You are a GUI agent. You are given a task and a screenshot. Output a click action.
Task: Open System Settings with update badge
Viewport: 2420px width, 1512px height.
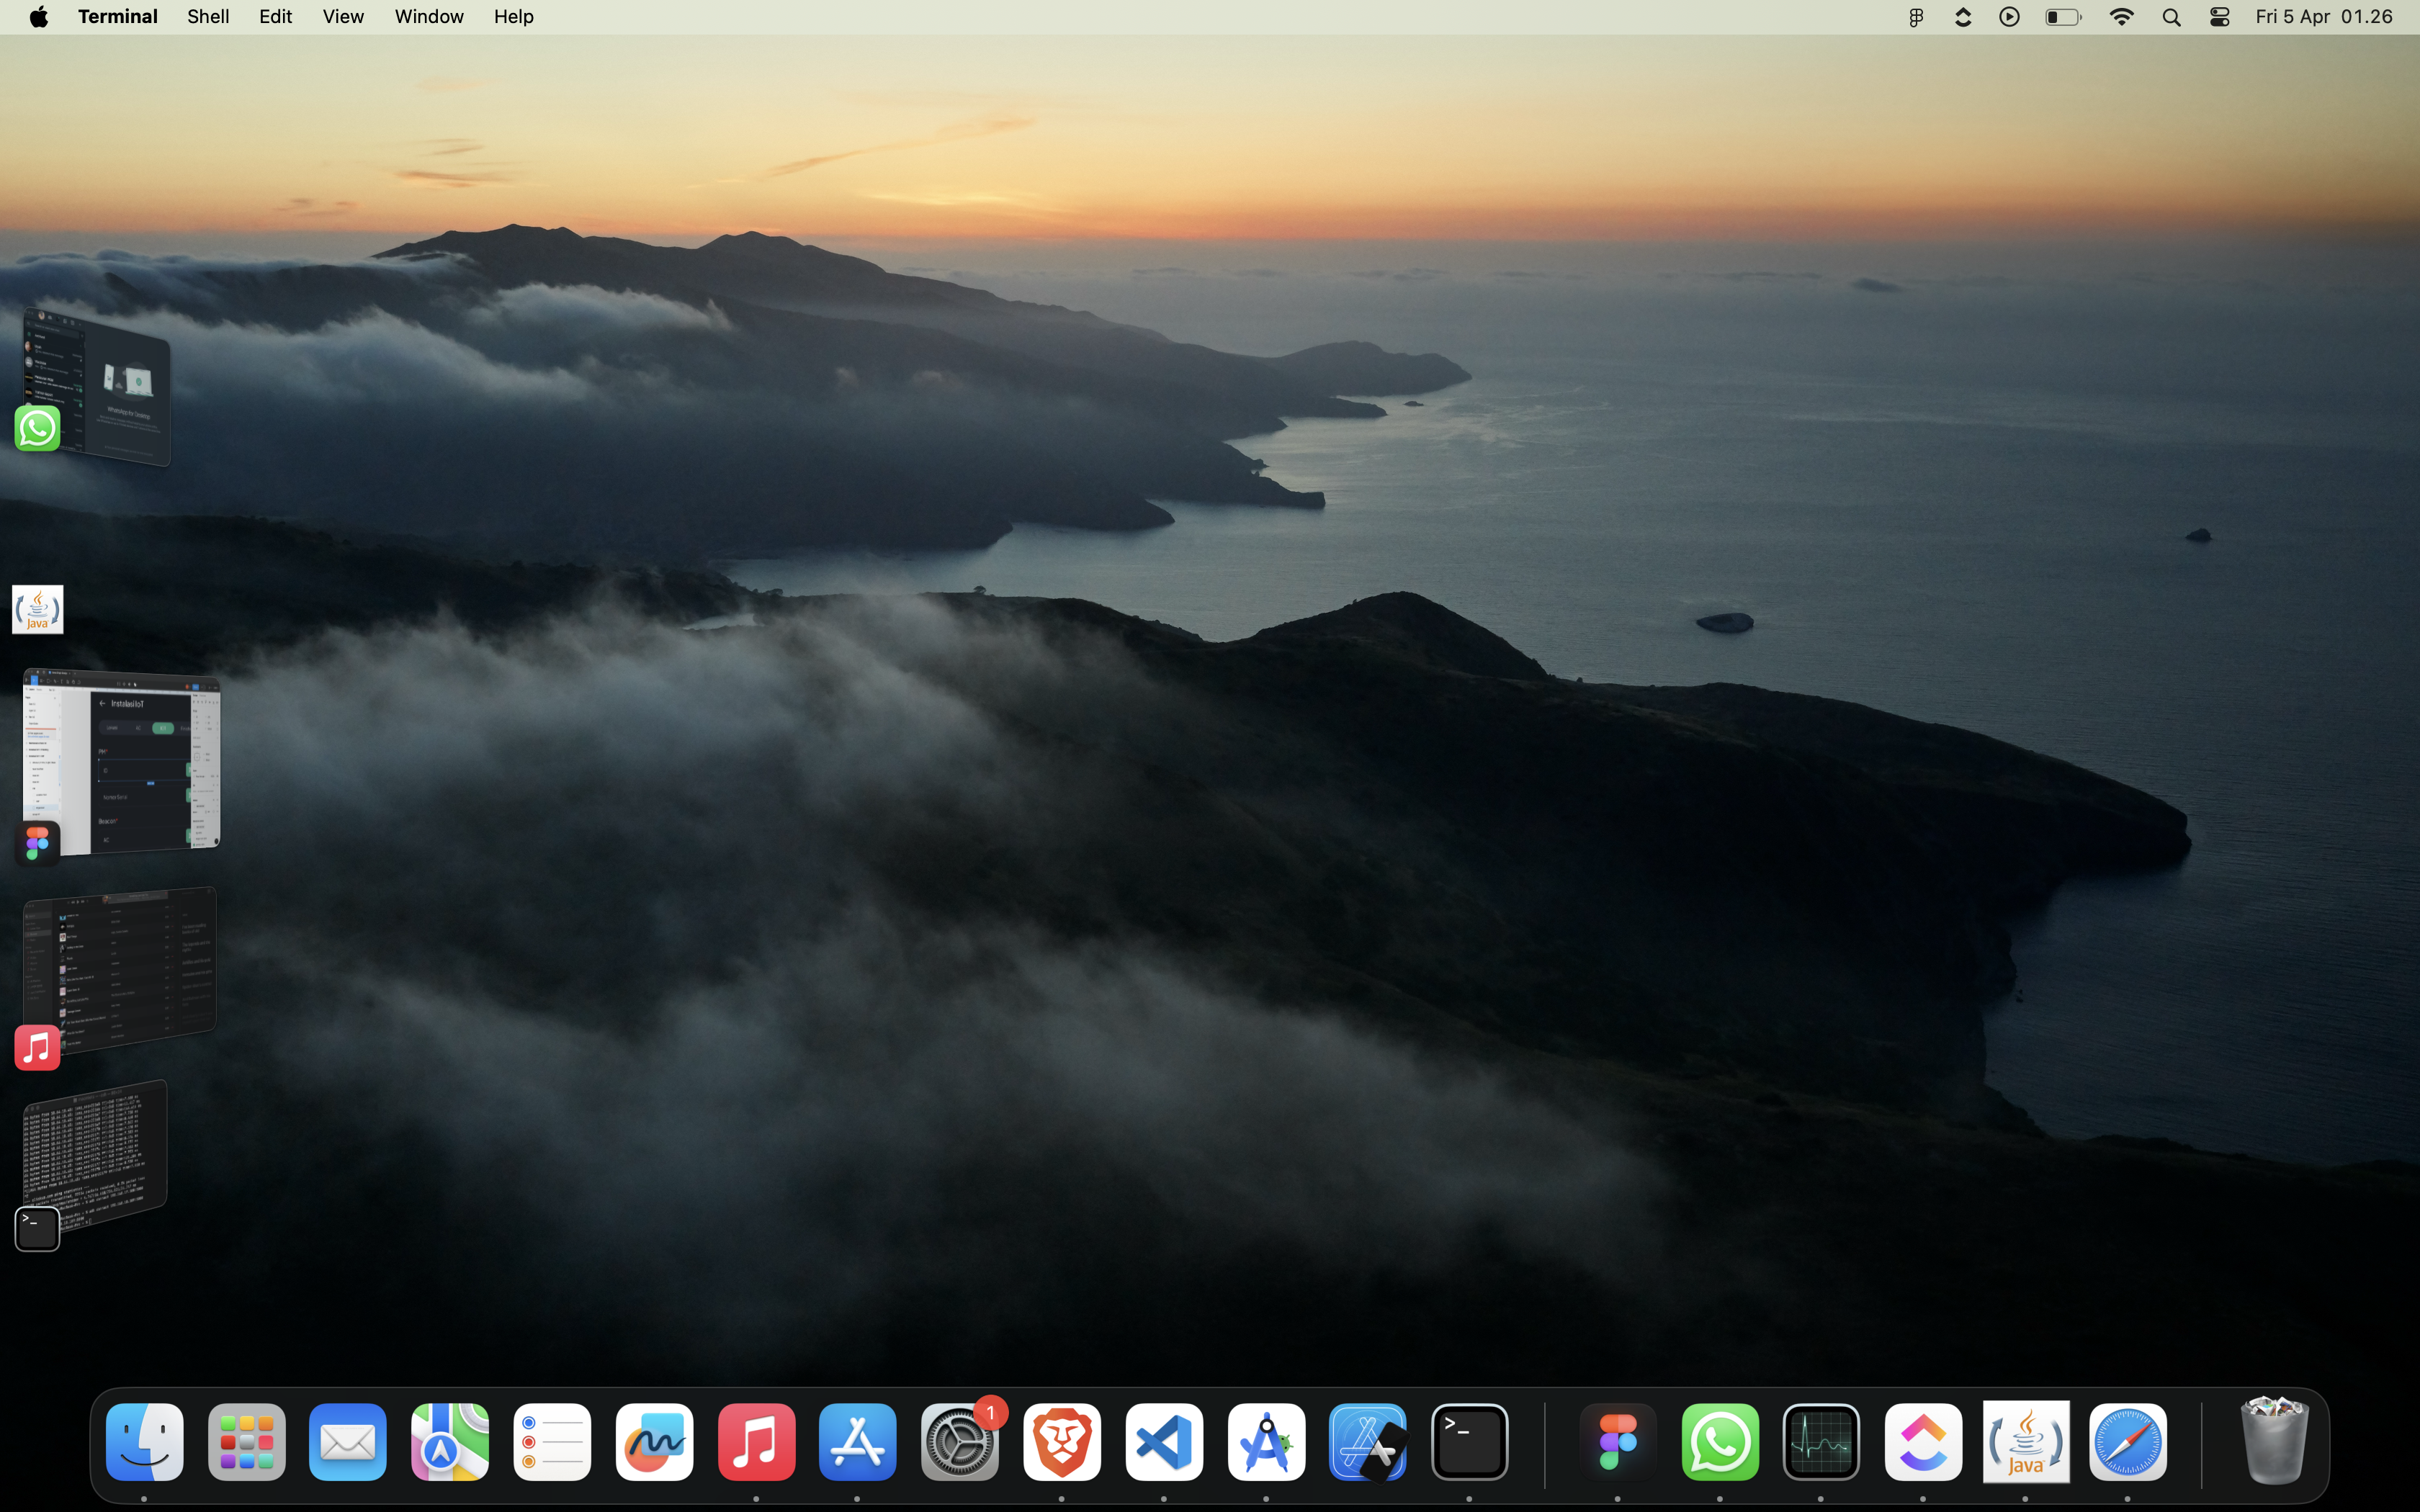pyautogui.click(x=960, y=1442)
